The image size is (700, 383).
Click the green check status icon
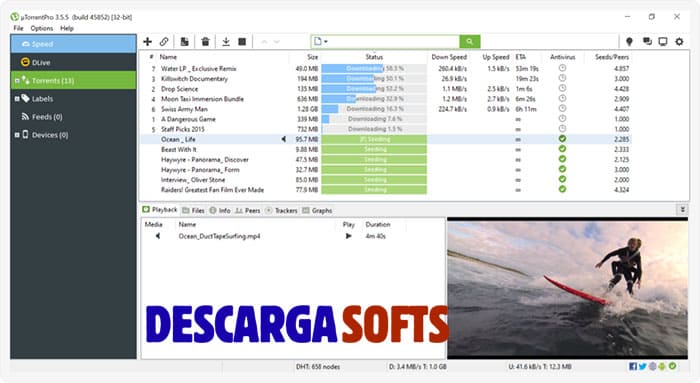[x=672, y=366]
